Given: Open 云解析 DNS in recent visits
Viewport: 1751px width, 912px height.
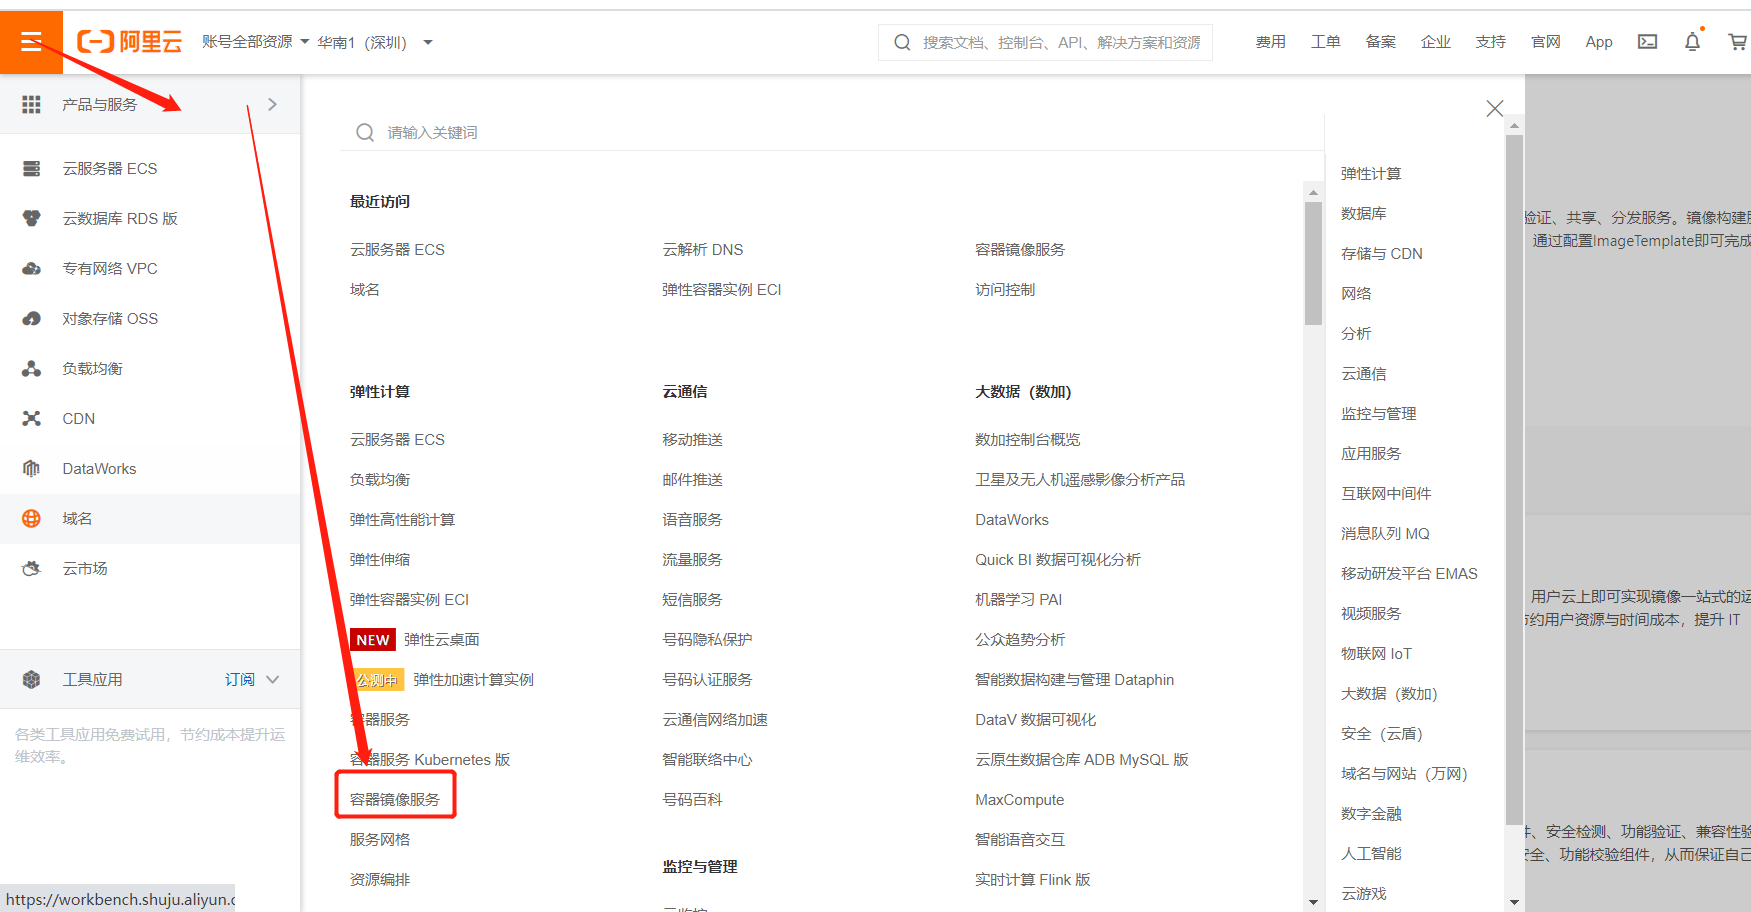Looking at the screenshot, I should (x=703, y=250).
